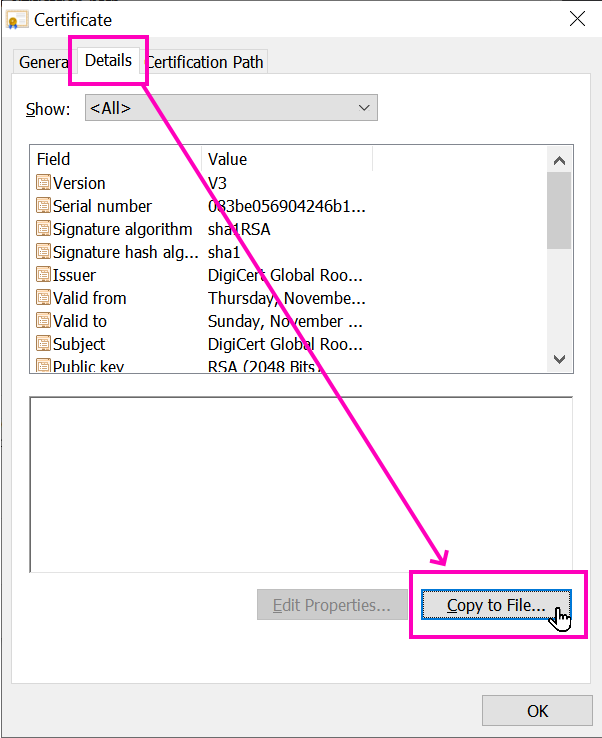
Task: Click the value V3
Action: [217, 183]
